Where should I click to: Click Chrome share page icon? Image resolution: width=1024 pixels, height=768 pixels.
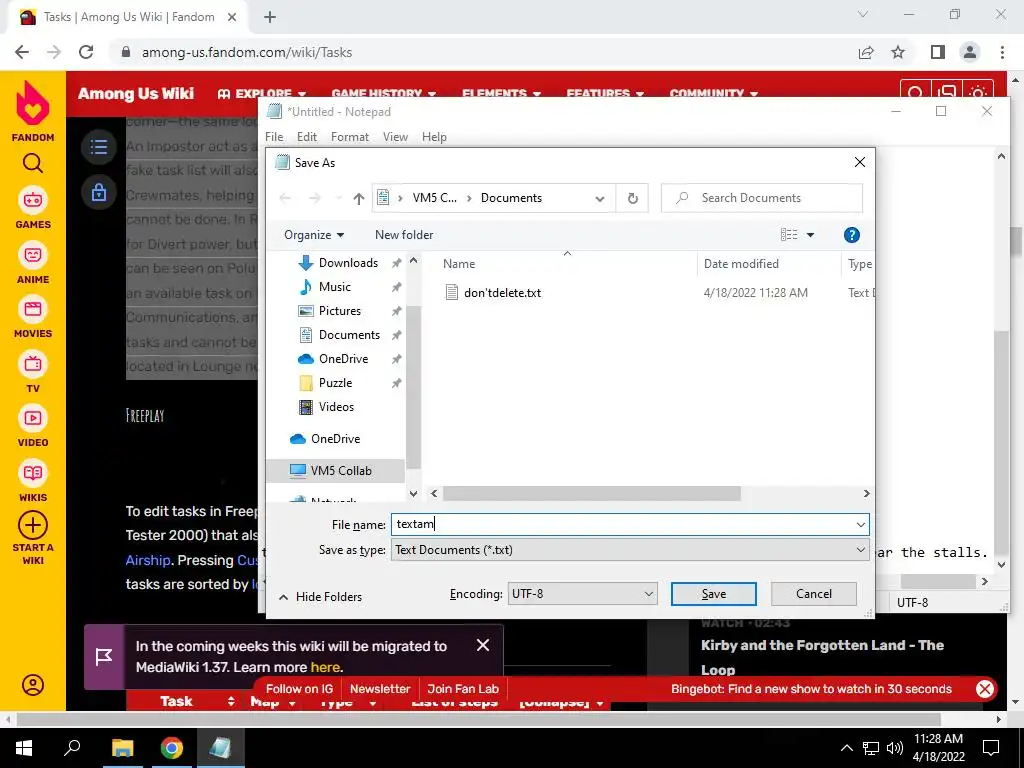[866, 52]
